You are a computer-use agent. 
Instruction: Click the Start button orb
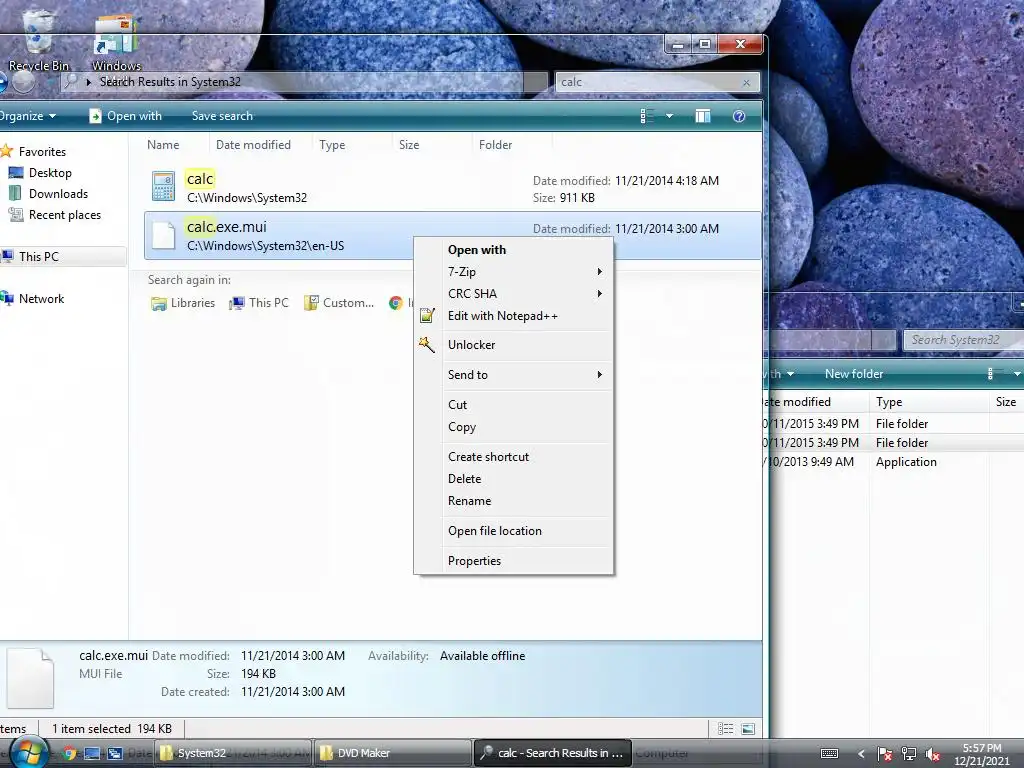click(29, 753)
